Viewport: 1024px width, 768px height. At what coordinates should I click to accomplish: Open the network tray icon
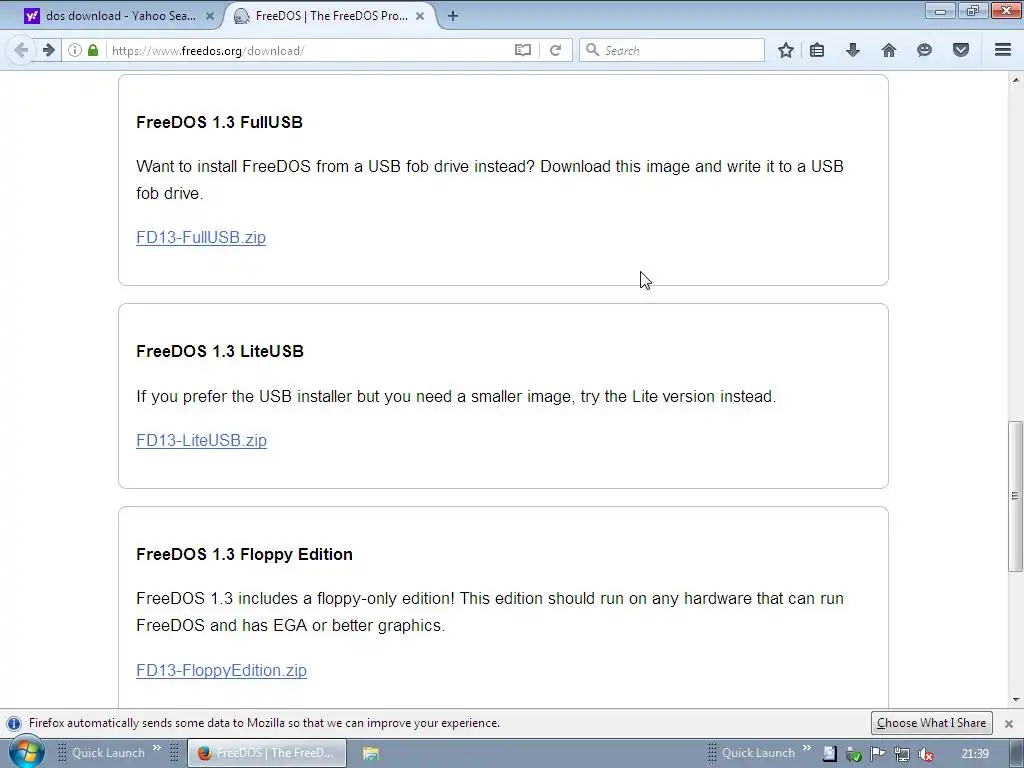click(x=902, y=754)
